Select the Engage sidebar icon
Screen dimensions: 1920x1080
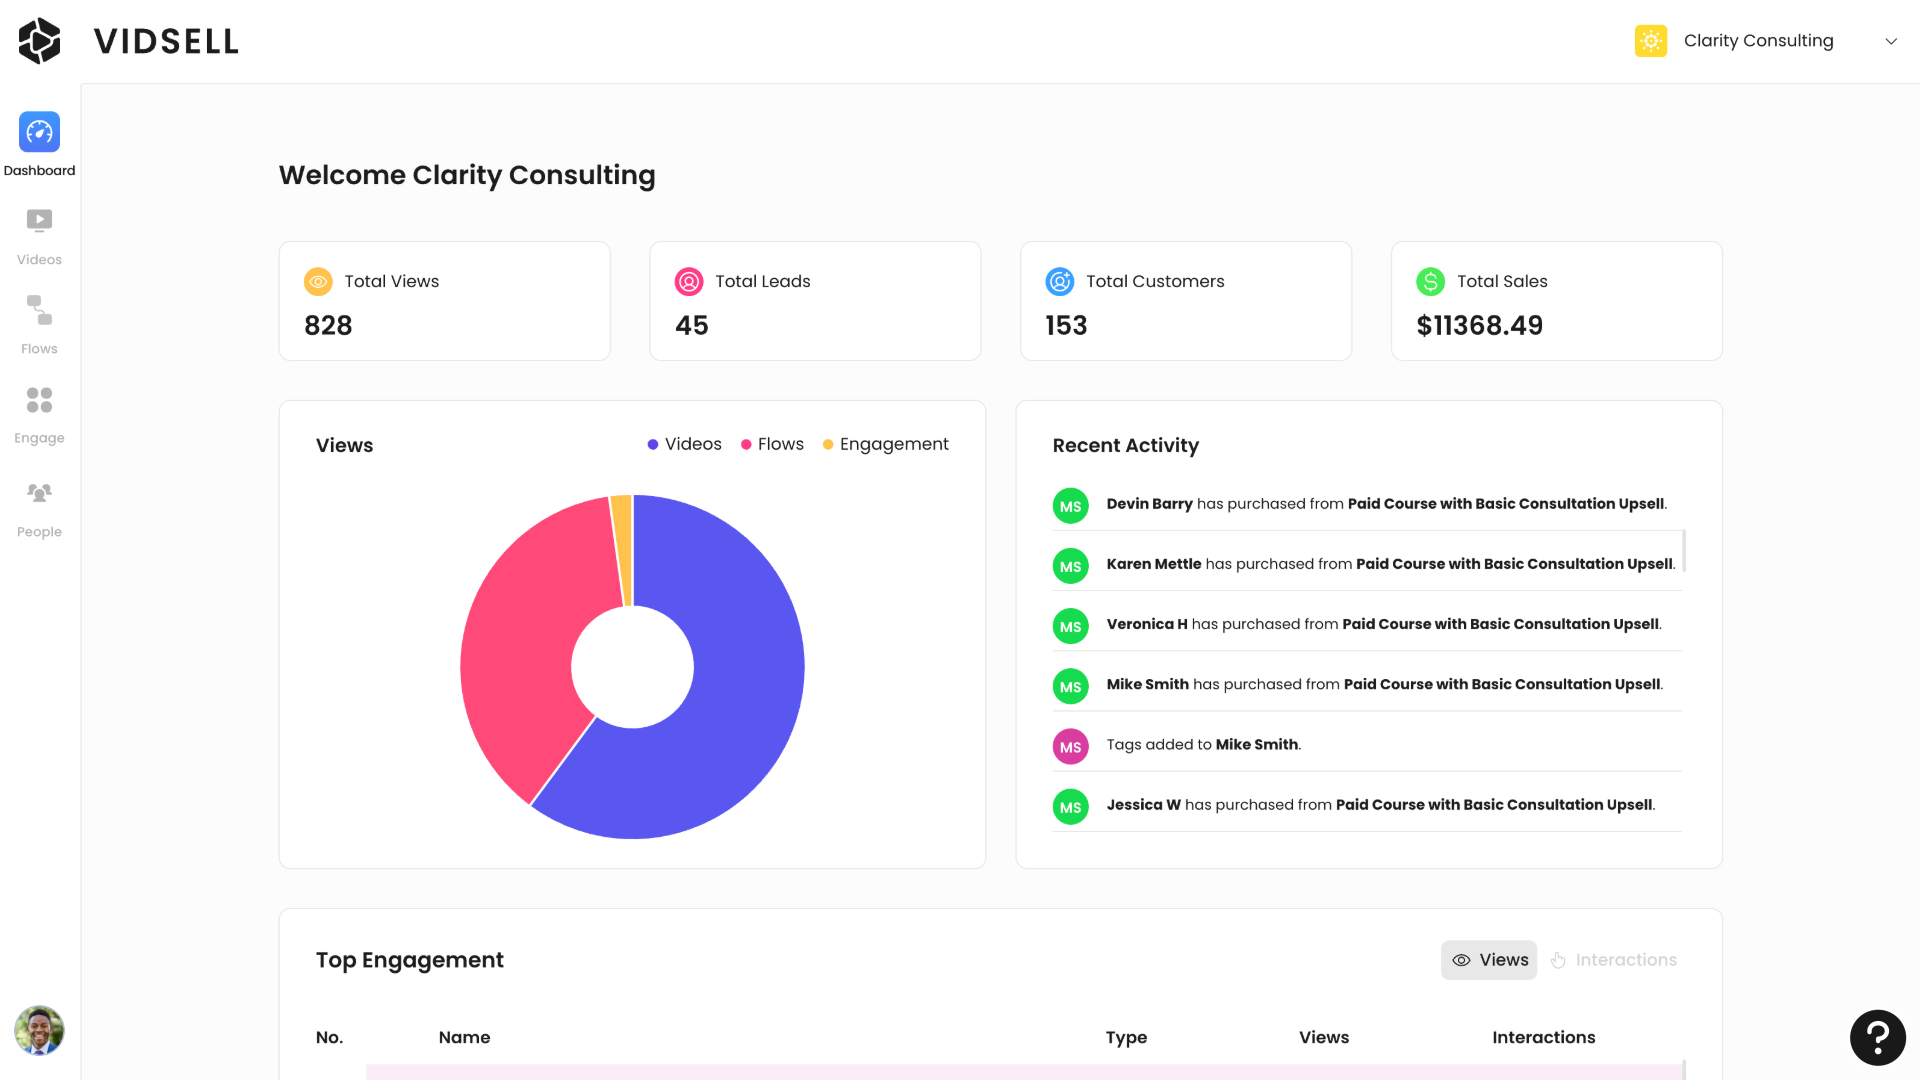[39, 400]
